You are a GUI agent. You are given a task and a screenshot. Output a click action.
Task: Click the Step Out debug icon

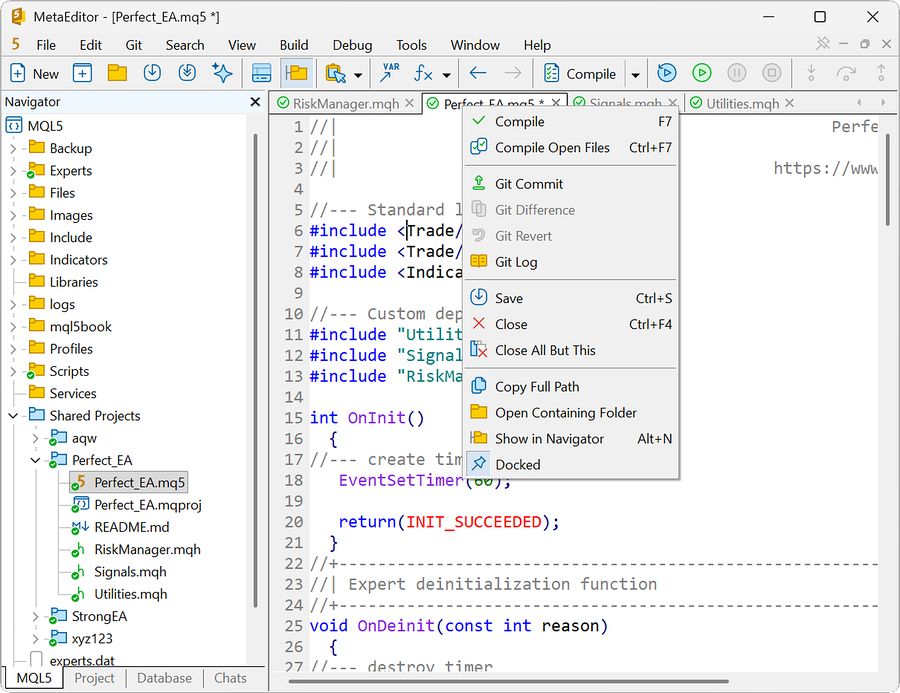tap(881, 73)
